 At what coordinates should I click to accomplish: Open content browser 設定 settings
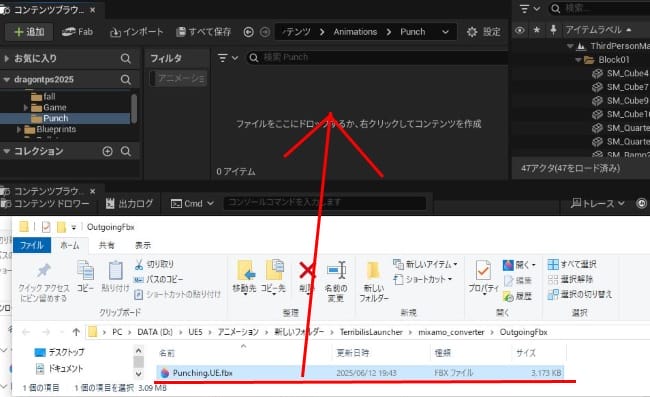pos(483,32)
